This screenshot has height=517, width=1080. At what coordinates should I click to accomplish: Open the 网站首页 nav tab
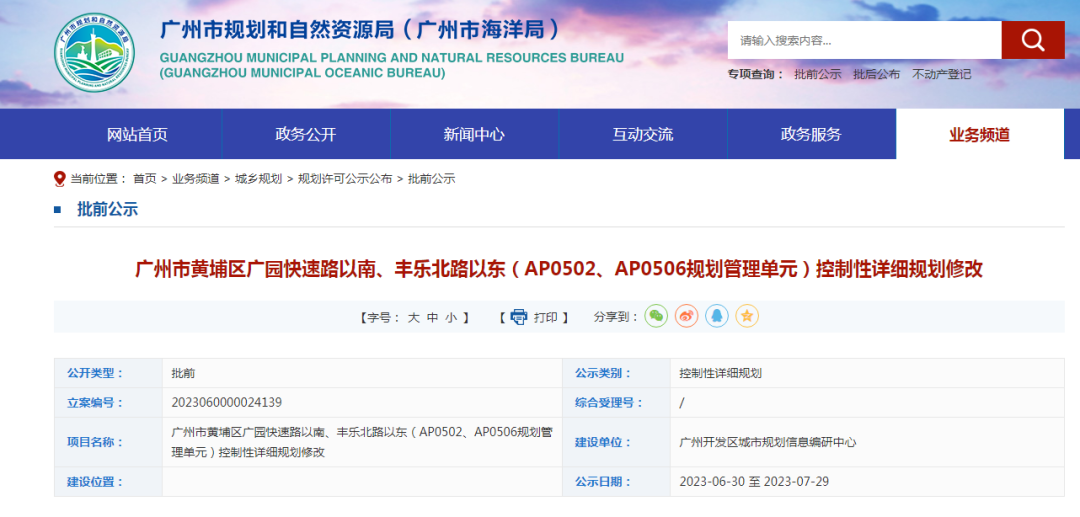coord(137,134)
